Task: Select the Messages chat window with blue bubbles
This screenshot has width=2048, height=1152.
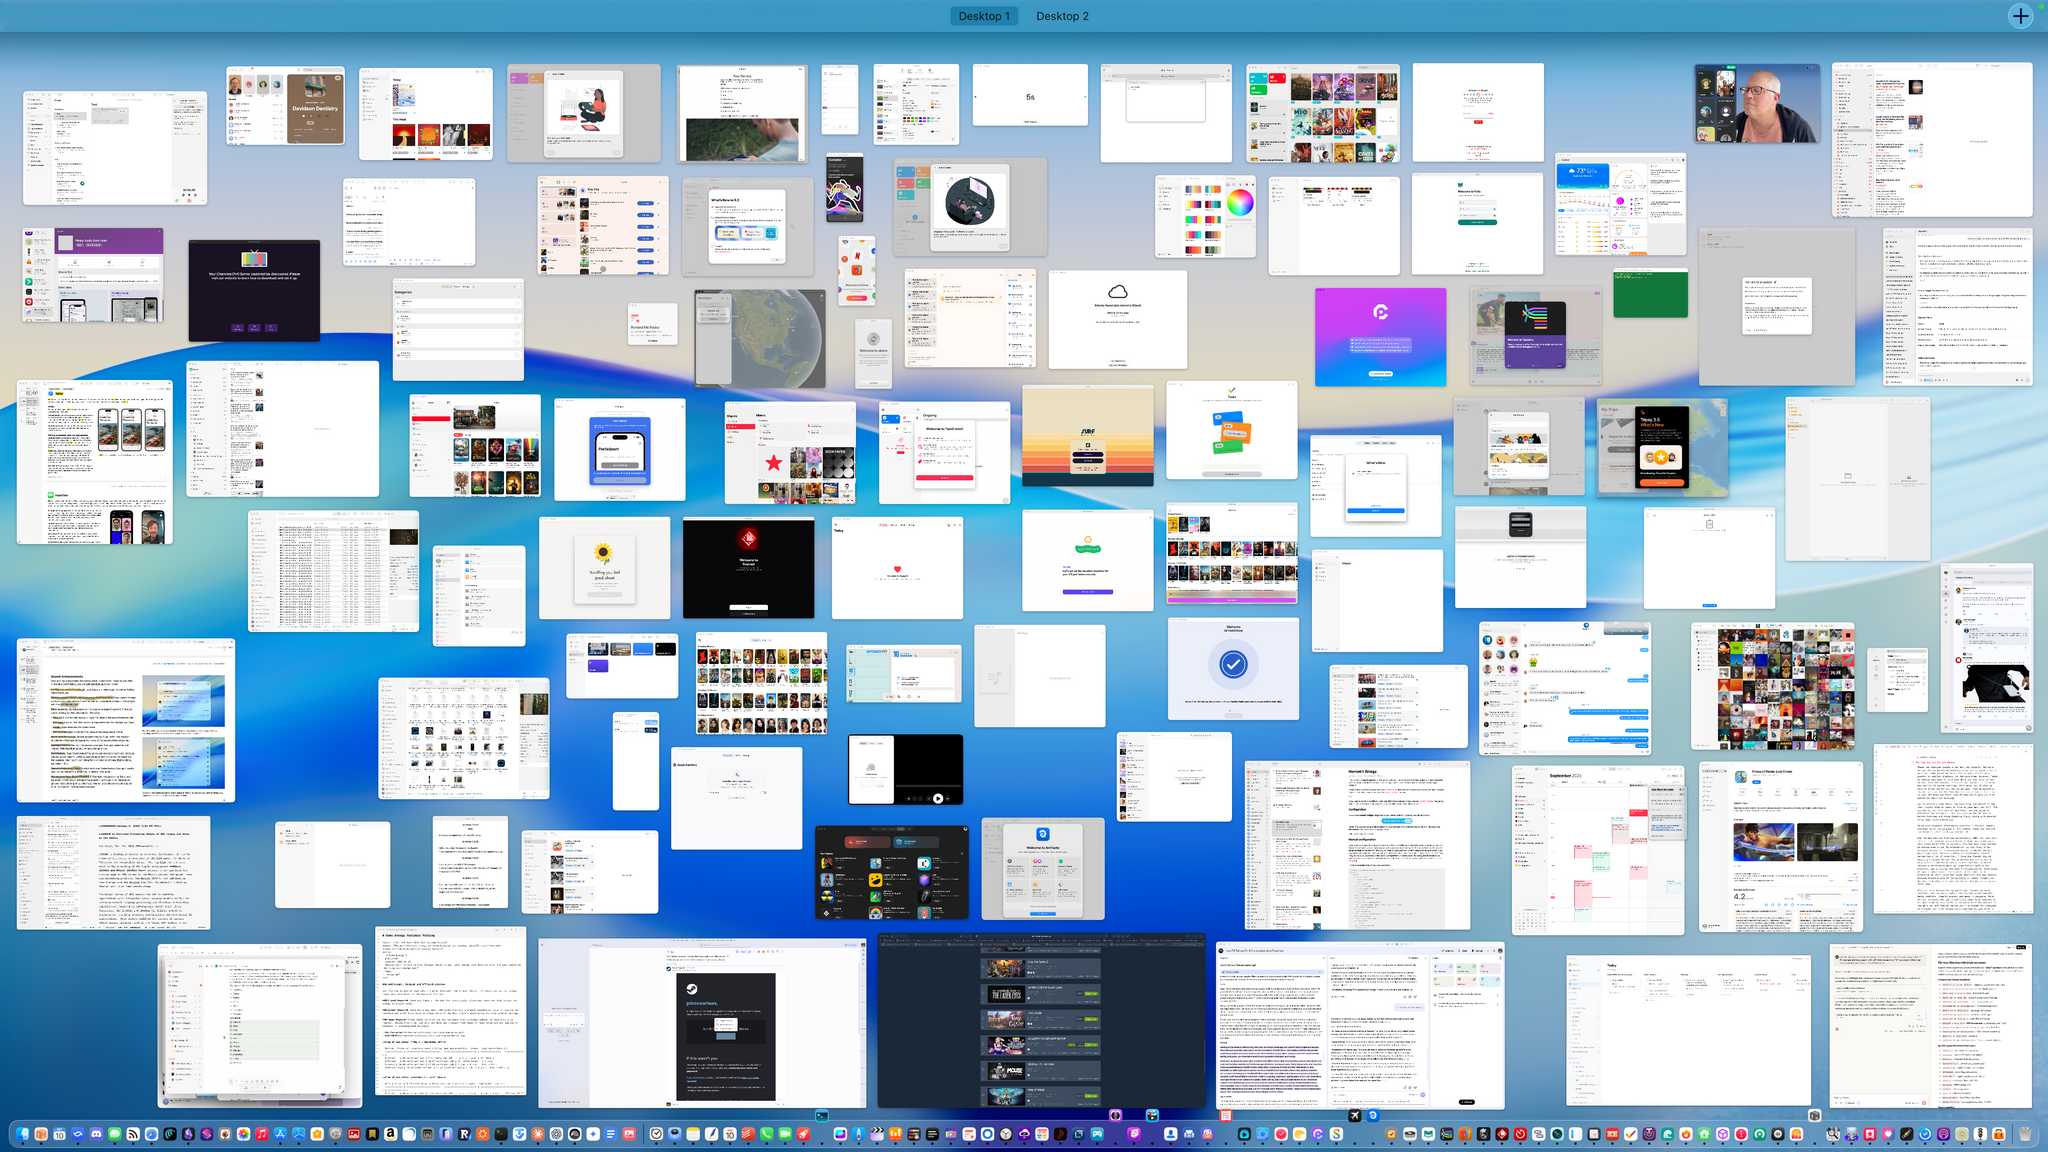Action: coord(1565,687)
